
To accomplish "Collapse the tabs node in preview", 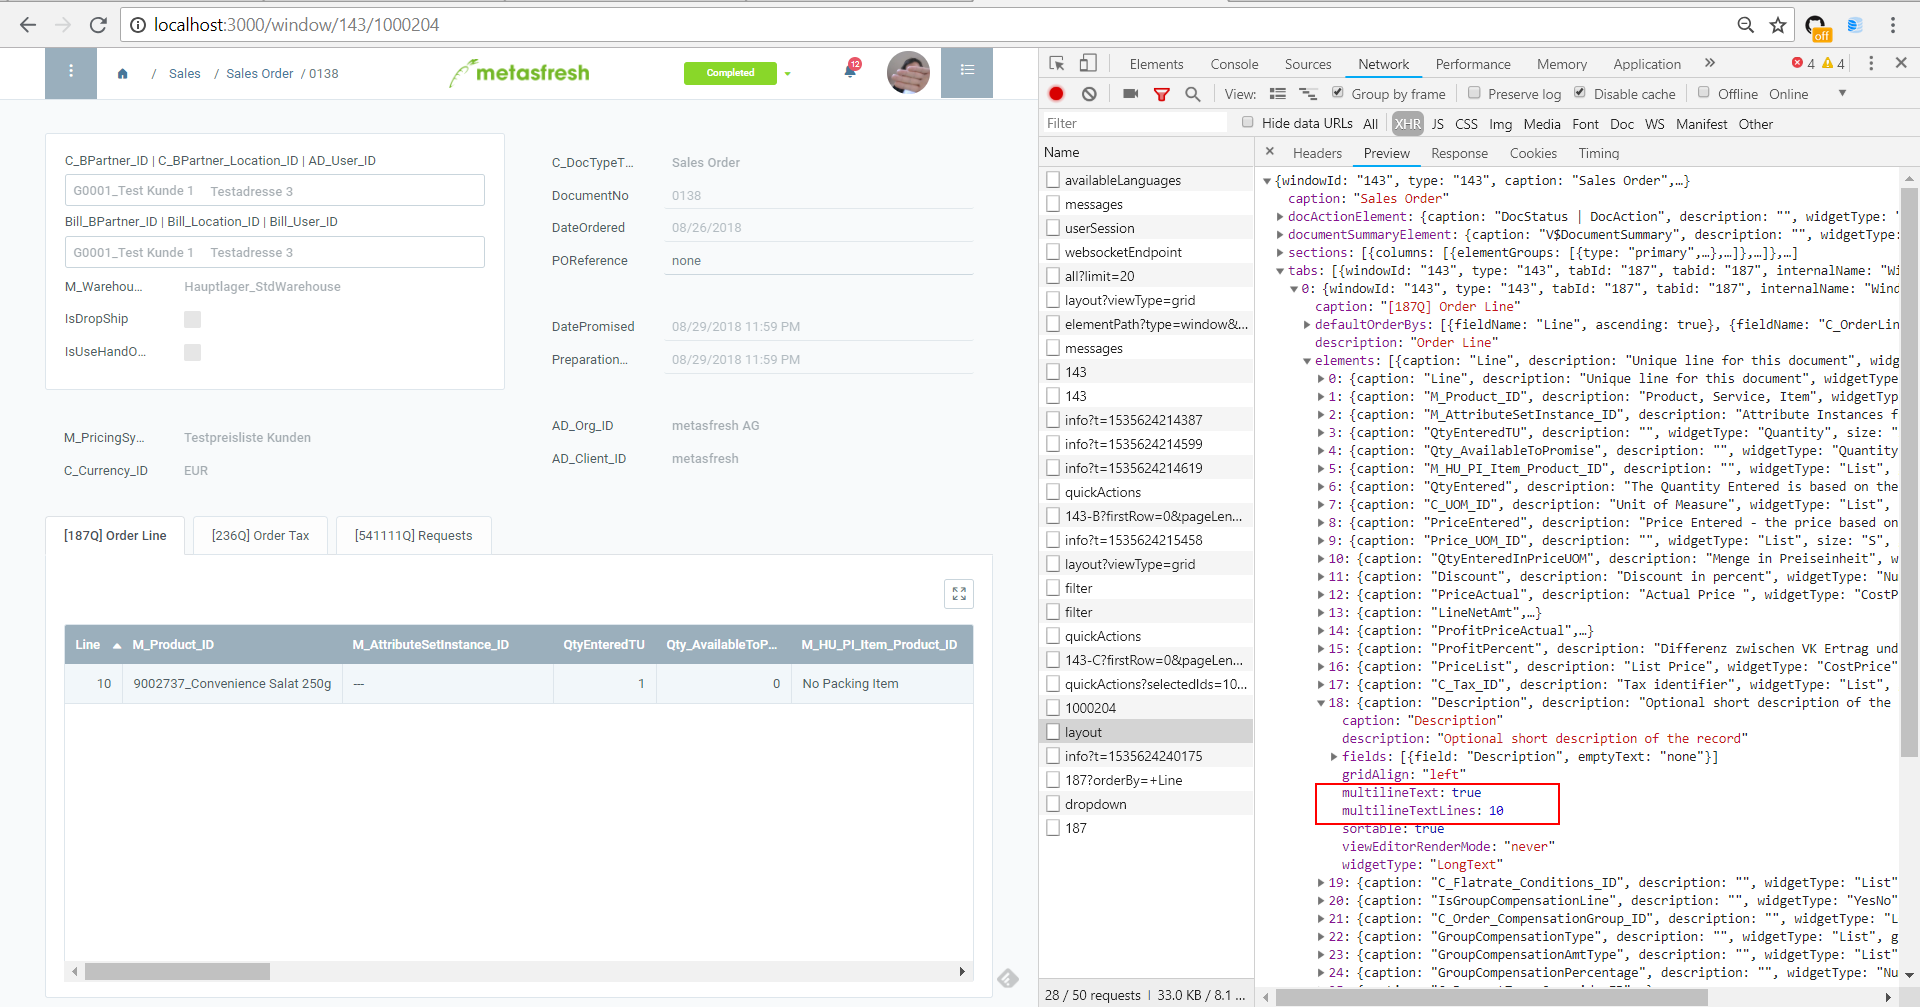I will 1280,271.
